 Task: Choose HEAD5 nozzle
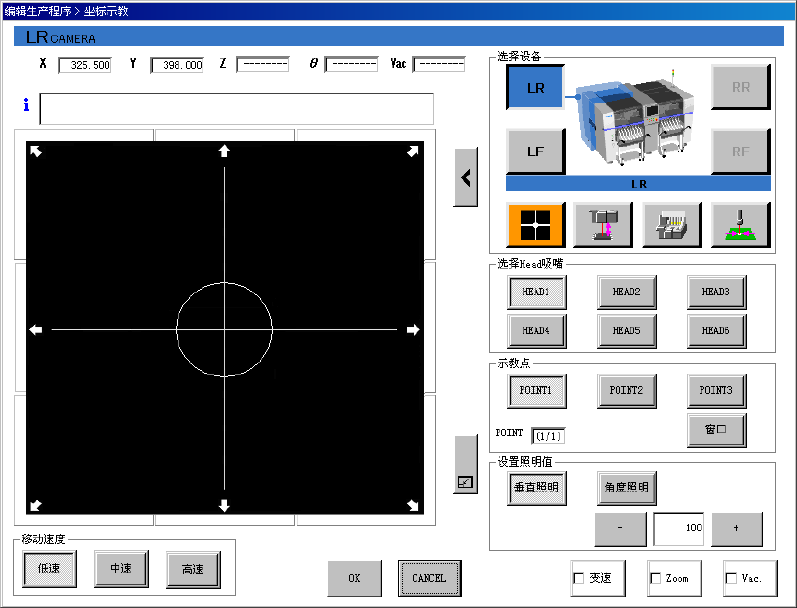point(626,331)
